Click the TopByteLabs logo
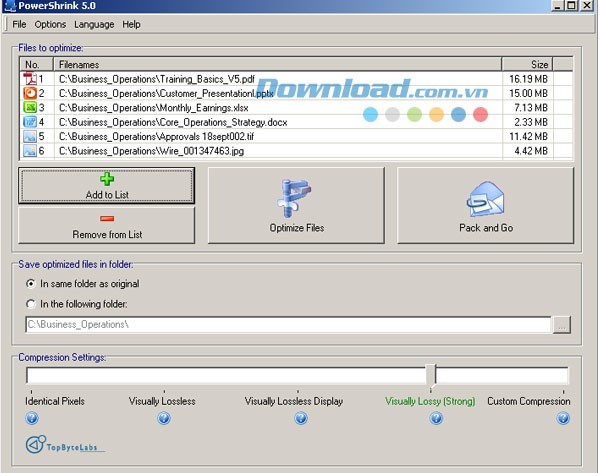Screen dimensions: 600x473 65,445
